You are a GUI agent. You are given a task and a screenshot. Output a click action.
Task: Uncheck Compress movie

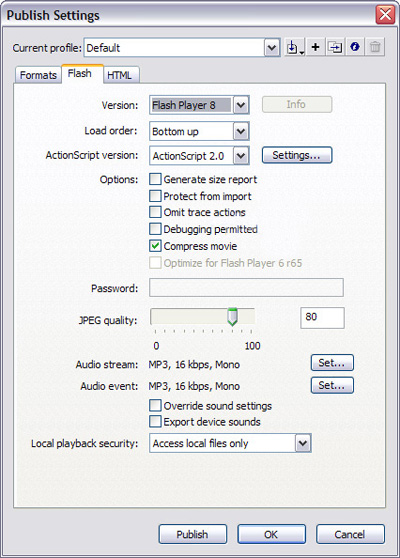[155, 246]
